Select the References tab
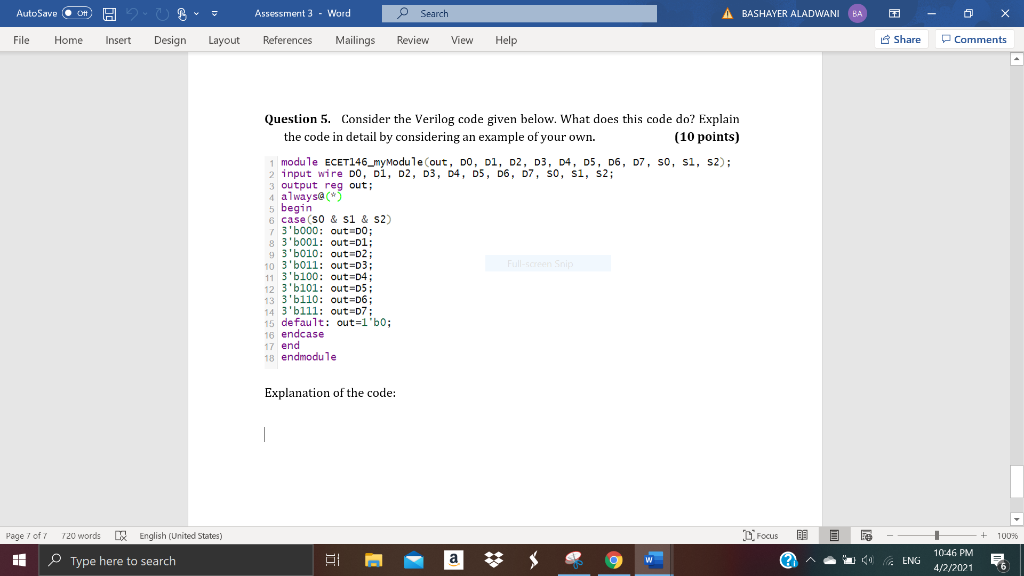This screenshot has width=1024, height=576. pyautogui.click(x=287, y=40)
